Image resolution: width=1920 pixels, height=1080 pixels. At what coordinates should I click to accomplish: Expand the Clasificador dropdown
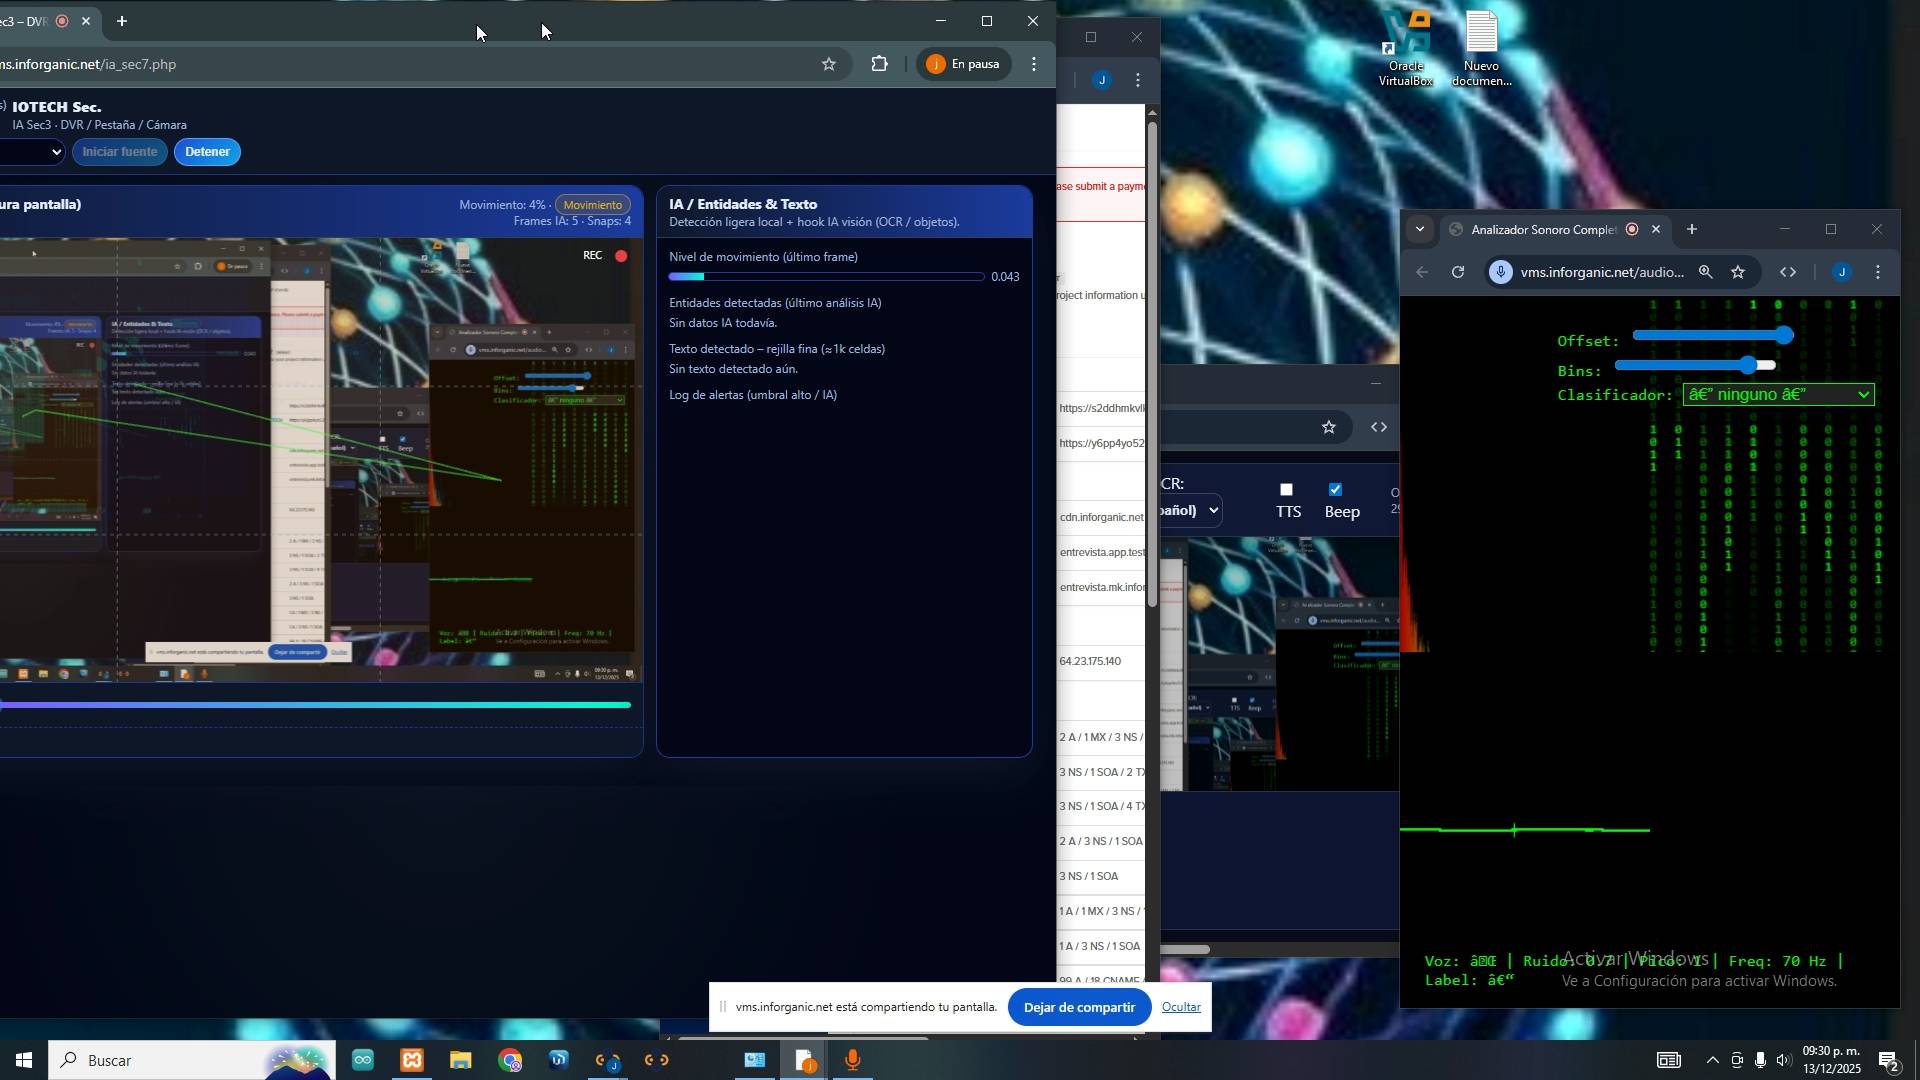pos(1777,395)
